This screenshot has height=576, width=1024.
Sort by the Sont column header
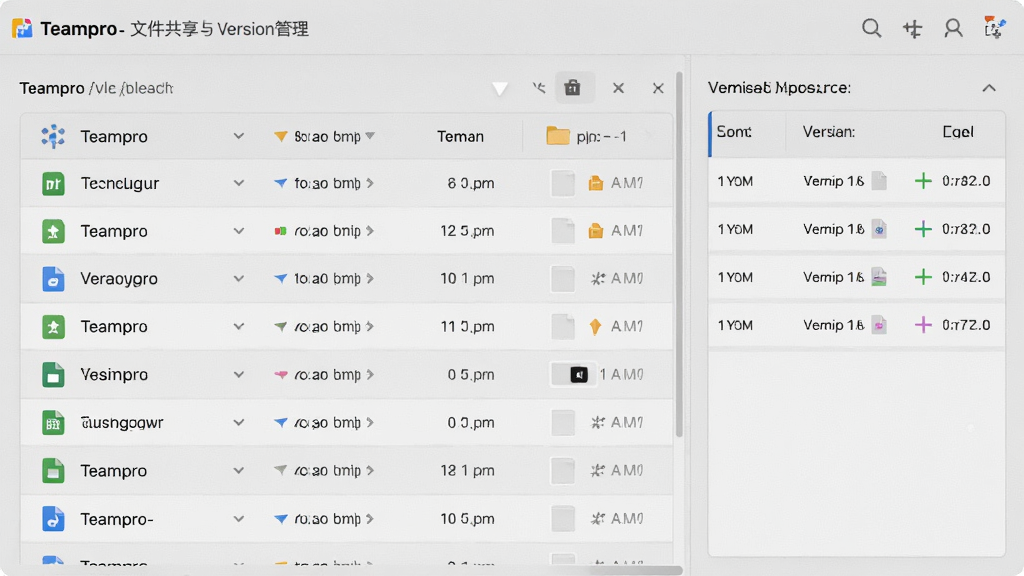(x=734, y=132)
